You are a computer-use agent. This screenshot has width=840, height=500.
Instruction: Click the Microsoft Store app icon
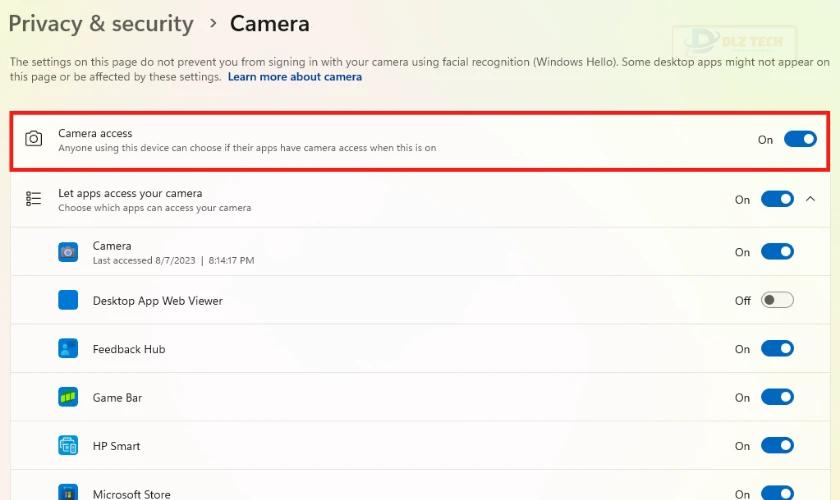(68, 492)
